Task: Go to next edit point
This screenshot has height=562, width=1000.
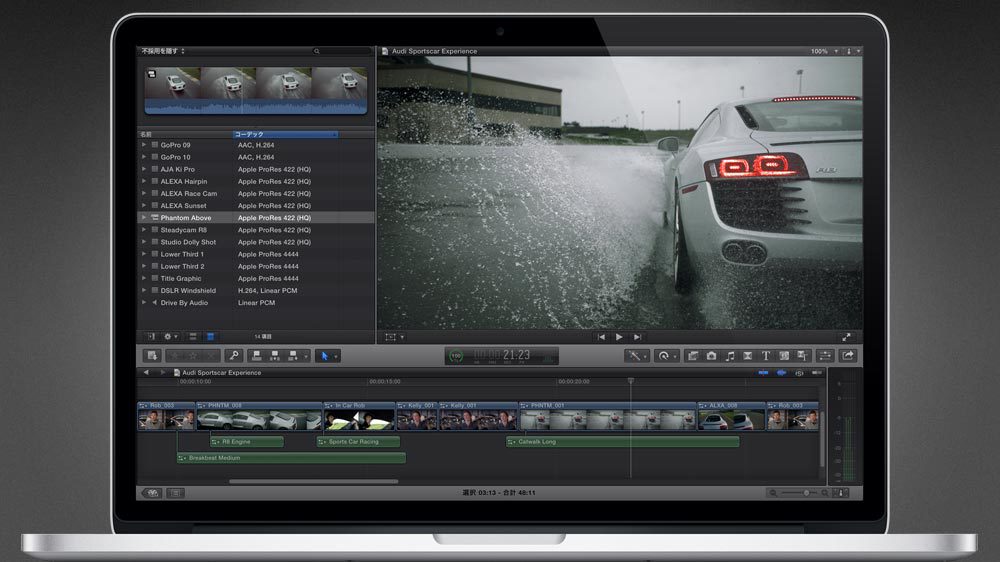Action: pos(636,337)
